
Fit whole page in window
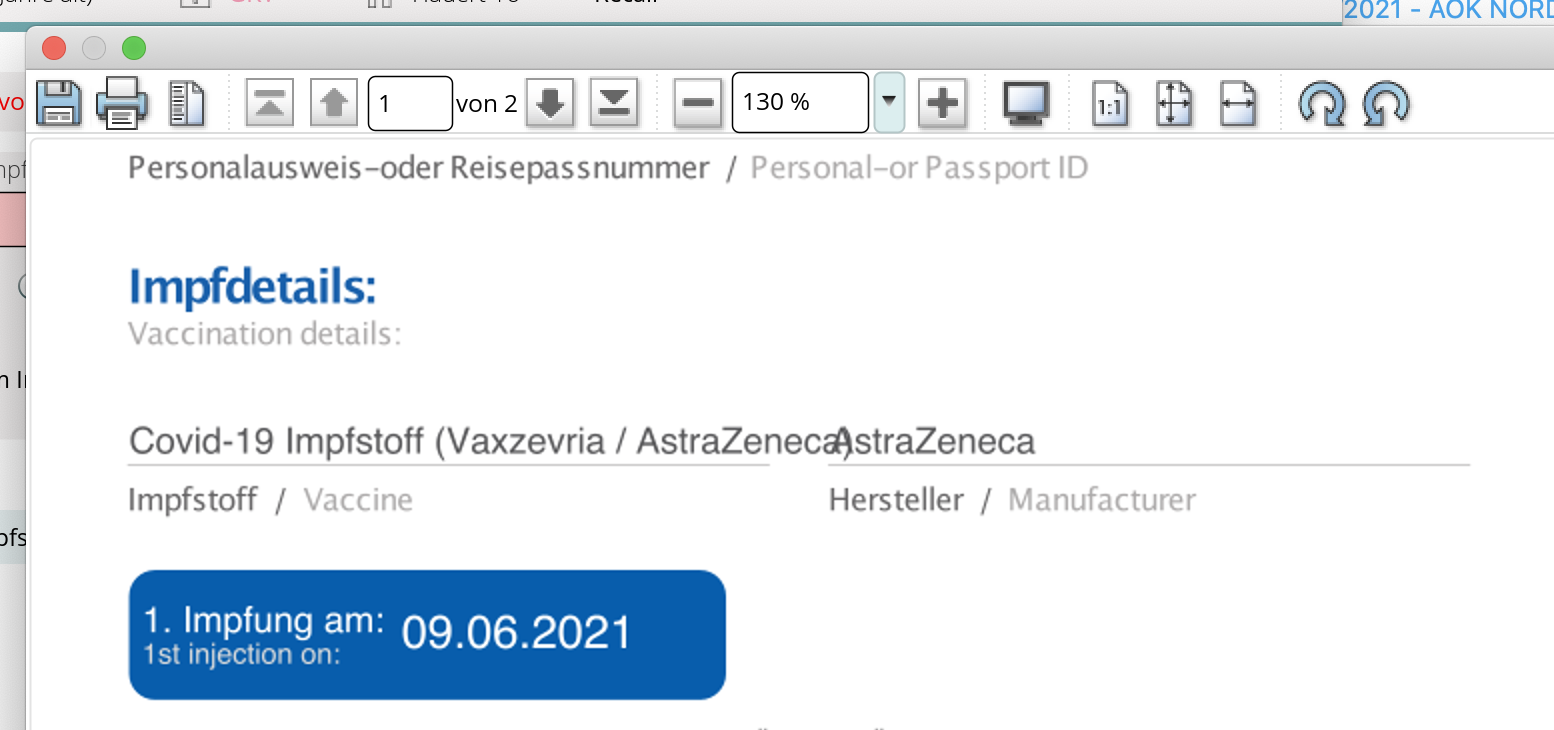1174,103
